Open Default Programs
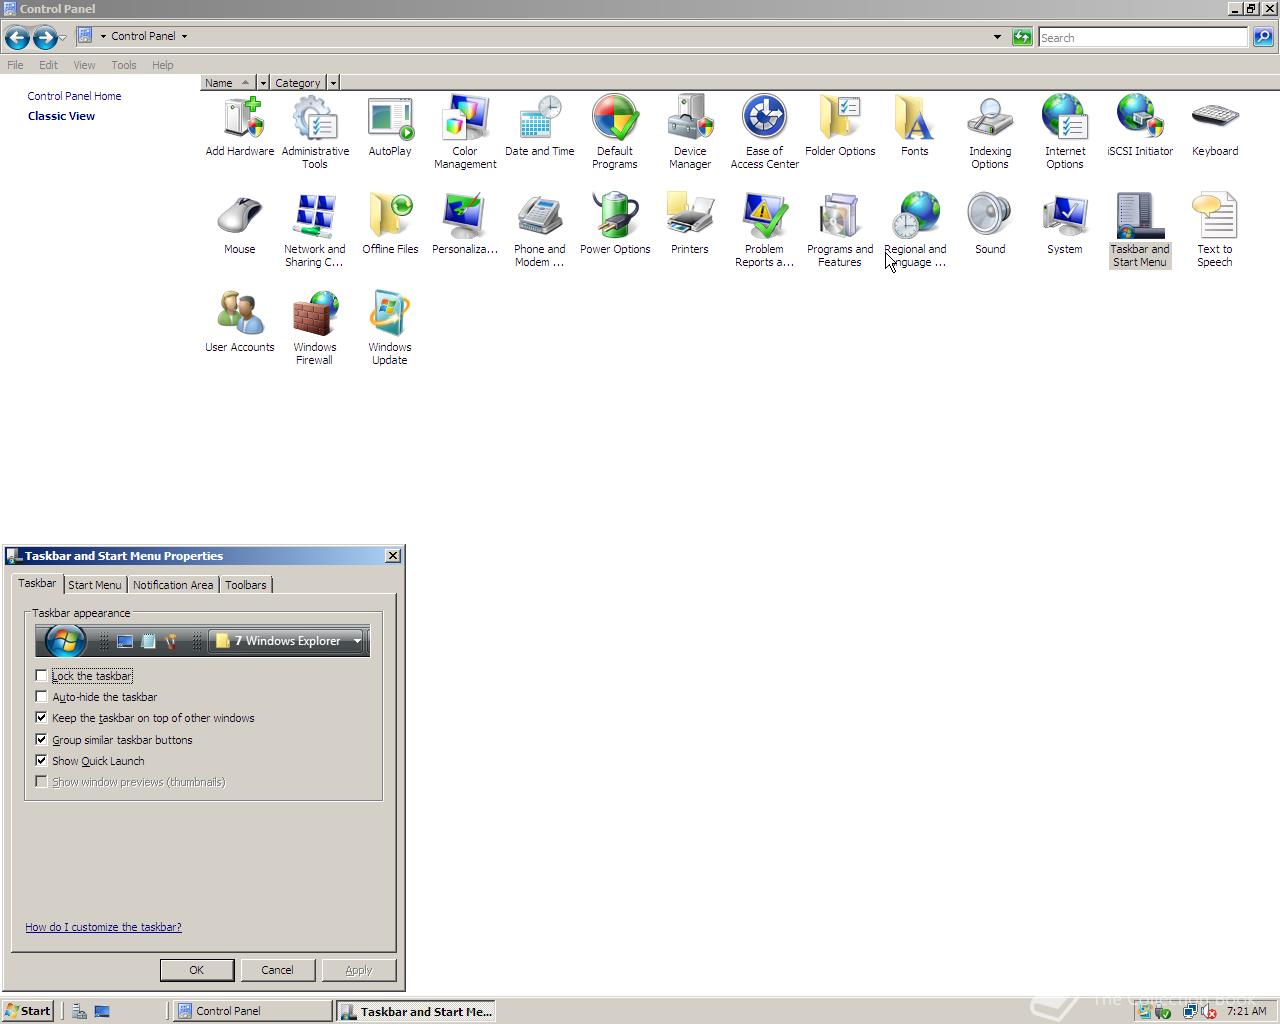Image resolution: width=1280 pixels, height=1024 pixels. tap(615, 133)
